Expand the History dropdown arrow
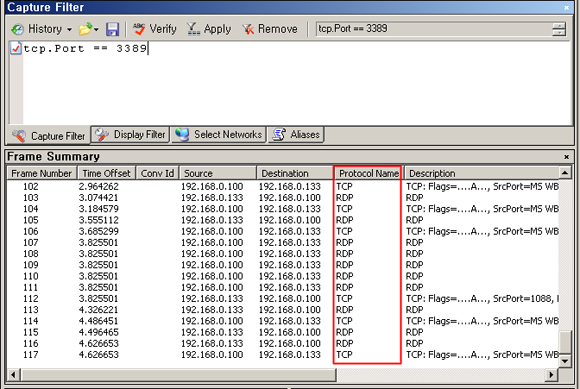Image resolution: width=580 pixels, height=389 pixels. click(69, 29)
